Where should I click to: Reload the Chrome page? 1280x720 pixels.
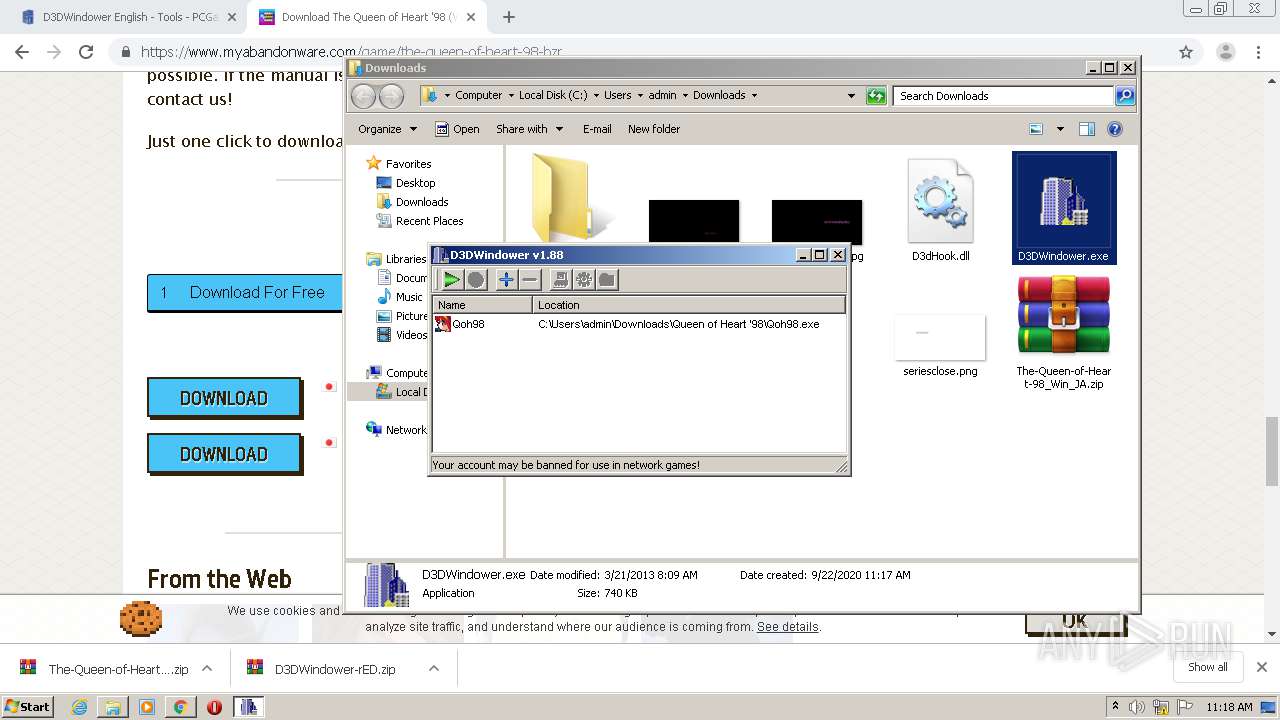coord(86,52)
